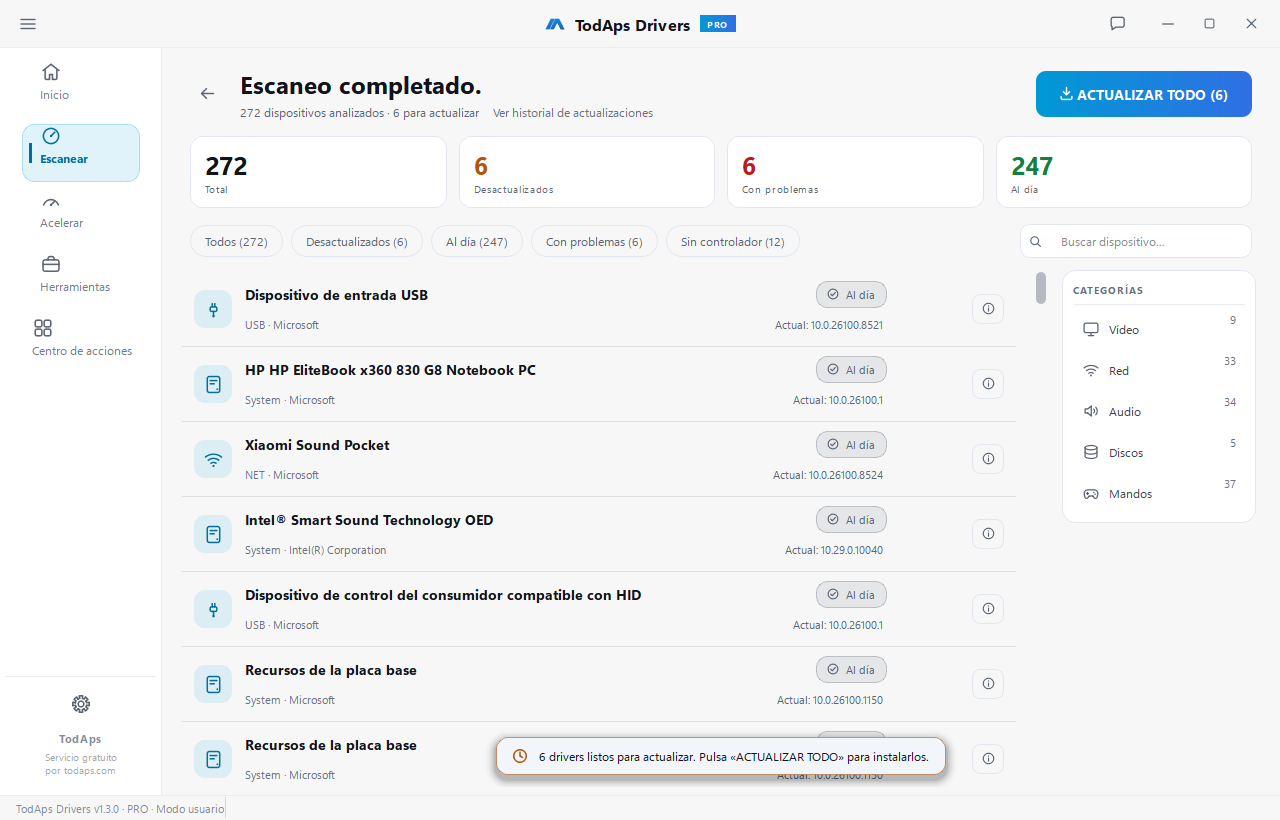The width and height of the screenshot is (1280, 820).
Task: Open info for Dispositivo de entrada USB
Action: click(988, 309)
